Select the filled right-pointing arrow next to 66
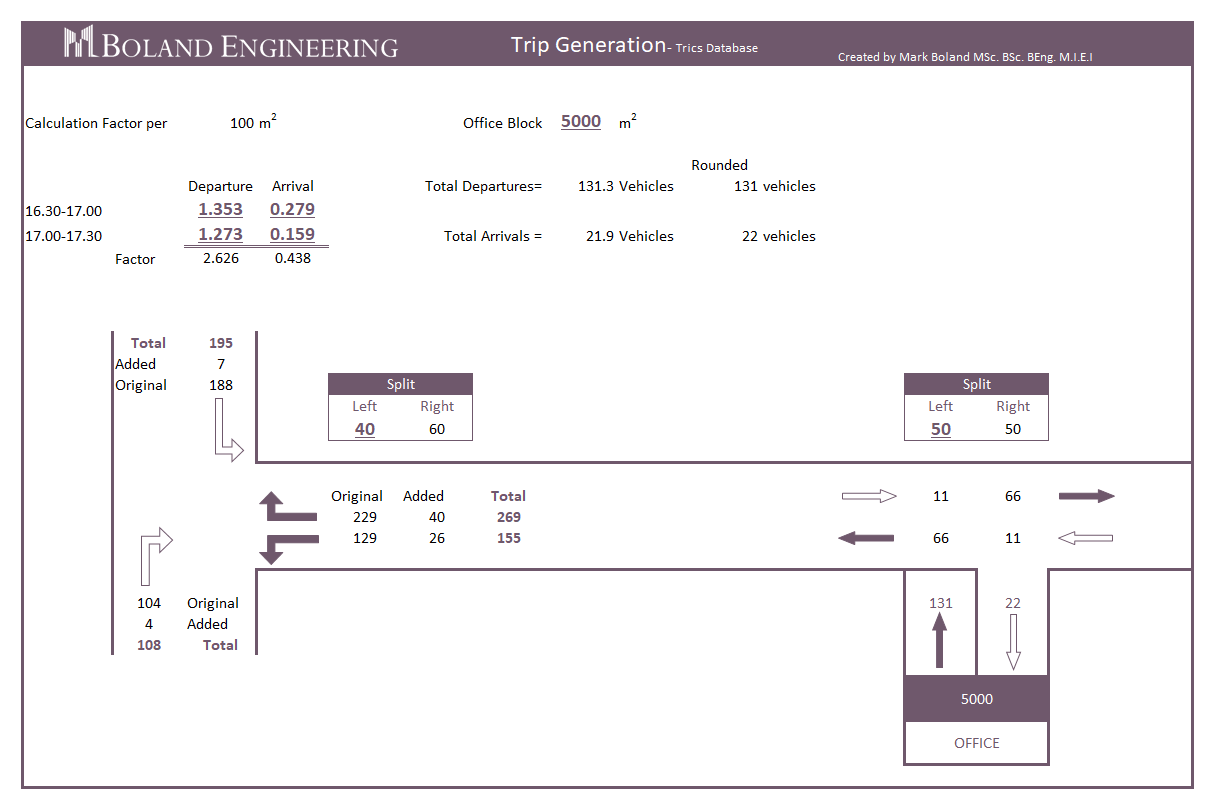This screenshot has height=810, width=1230. click(1086, 496)
